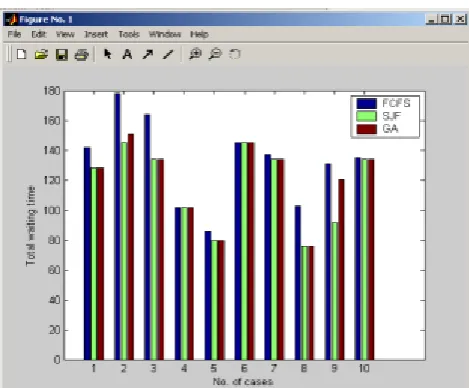Click the blue FCFS bar for case 8
The image size is (469, 388).
pyautogui.click(x=298, y=283)
